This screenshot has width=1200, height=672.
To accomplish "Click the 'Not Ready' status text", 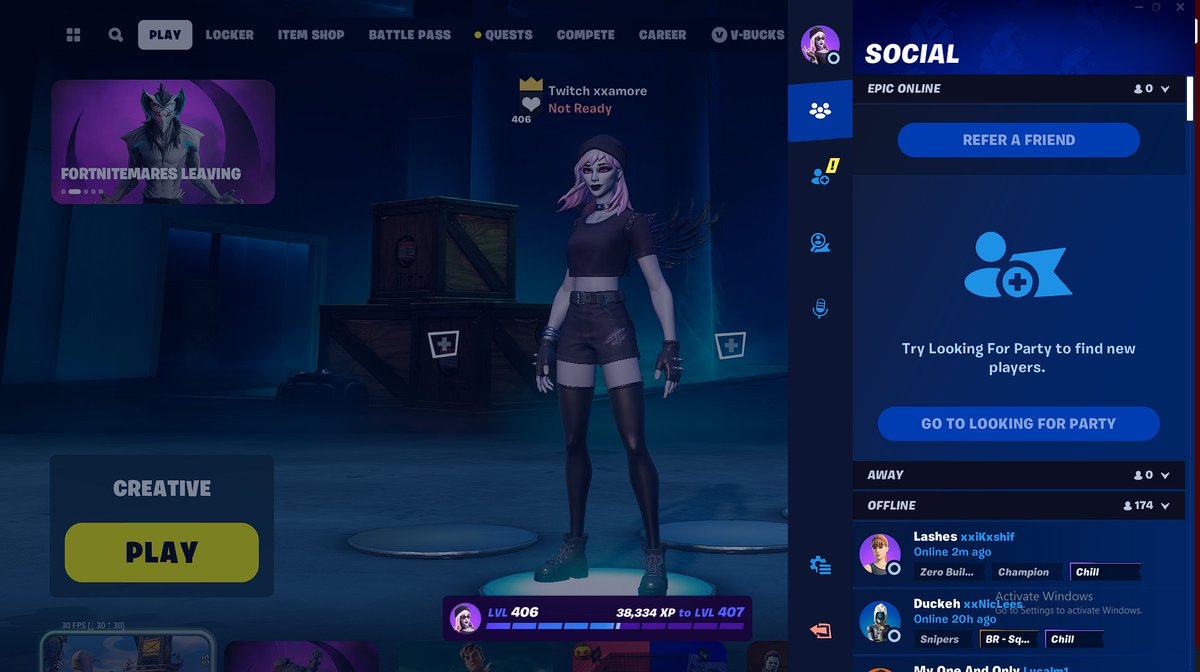I will click(580, 108).
